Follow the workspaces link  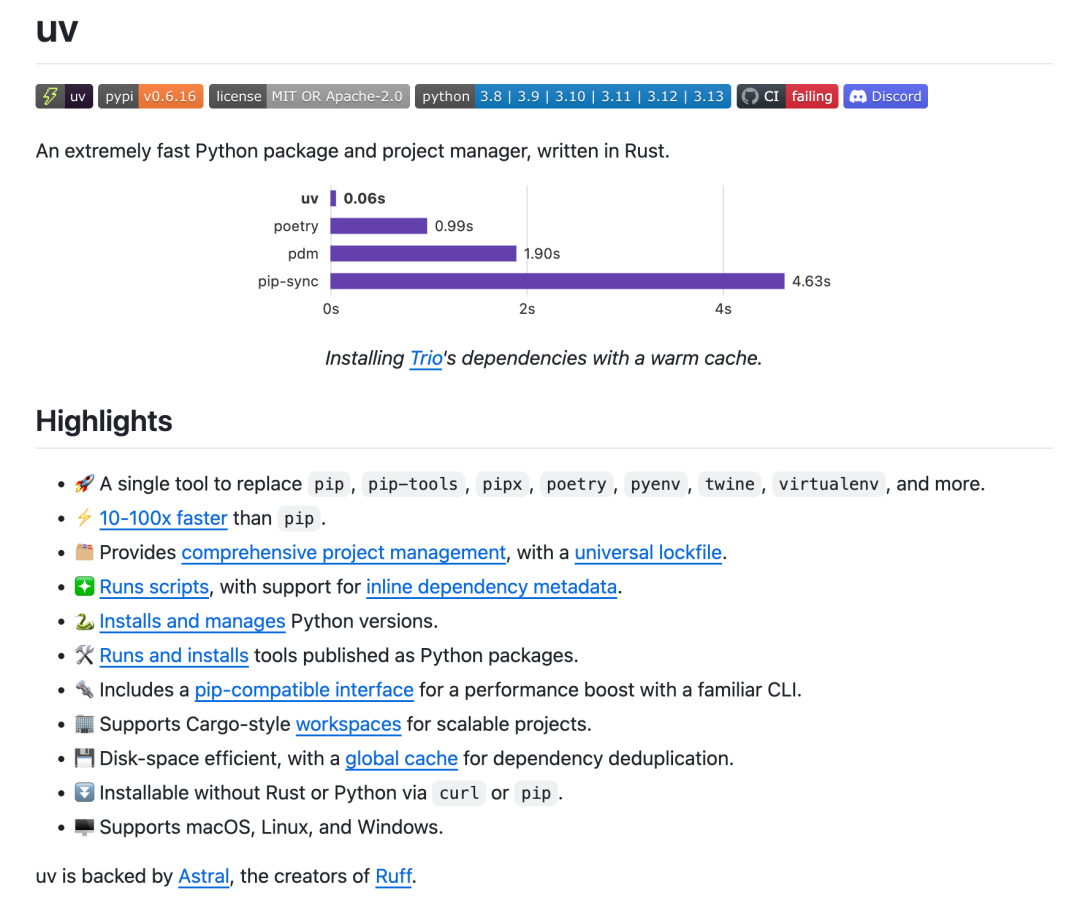click(348, 724)
